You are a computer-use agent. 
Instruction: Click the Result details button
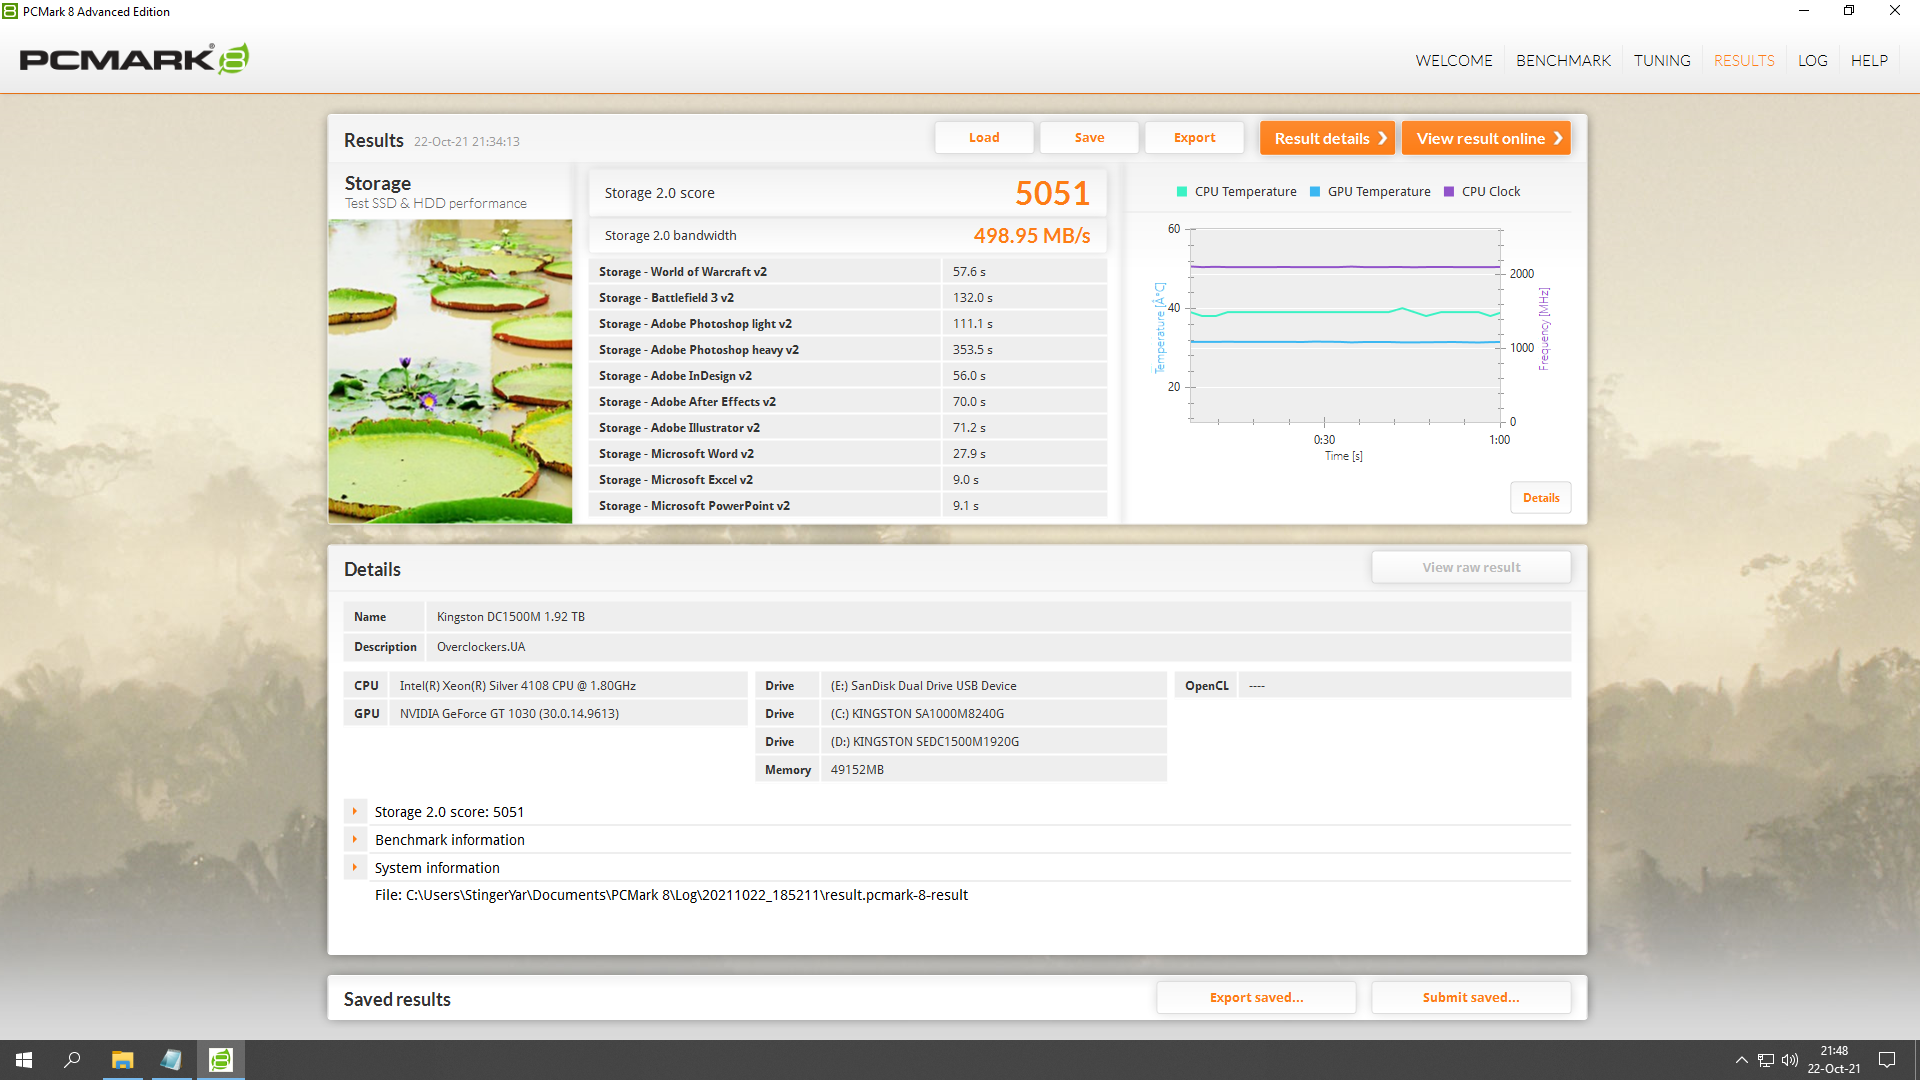click(x=1327, y=138)
